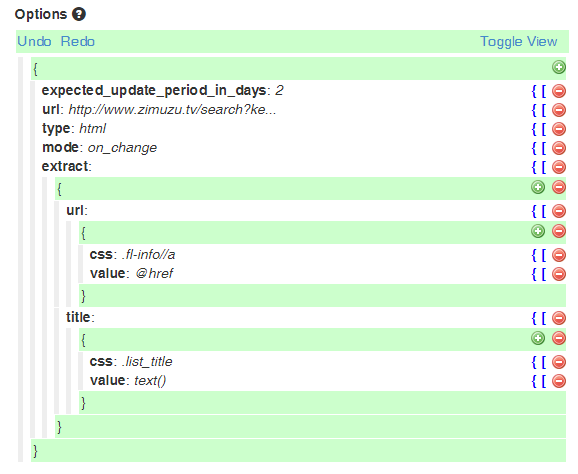Collapse the root object opening brace
The width and height of the screenshot is (578, 474).
(35, 69)
